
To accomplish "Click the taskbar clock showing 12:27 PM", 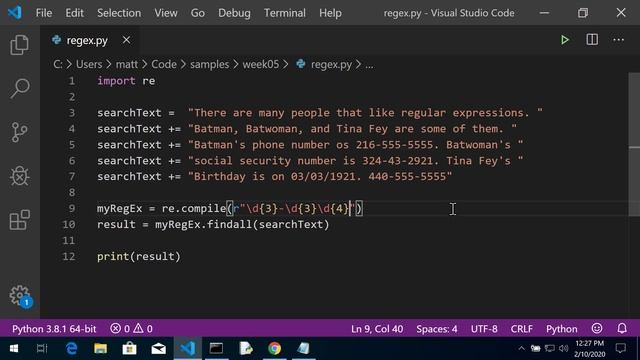I will (x=589, y=348).
